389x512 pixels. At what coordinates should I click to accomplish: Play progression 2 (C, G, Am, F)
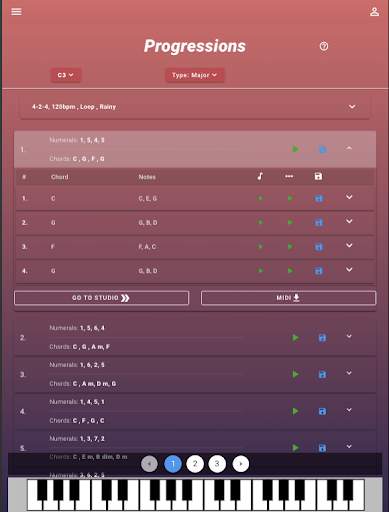[x=295, y=338]
